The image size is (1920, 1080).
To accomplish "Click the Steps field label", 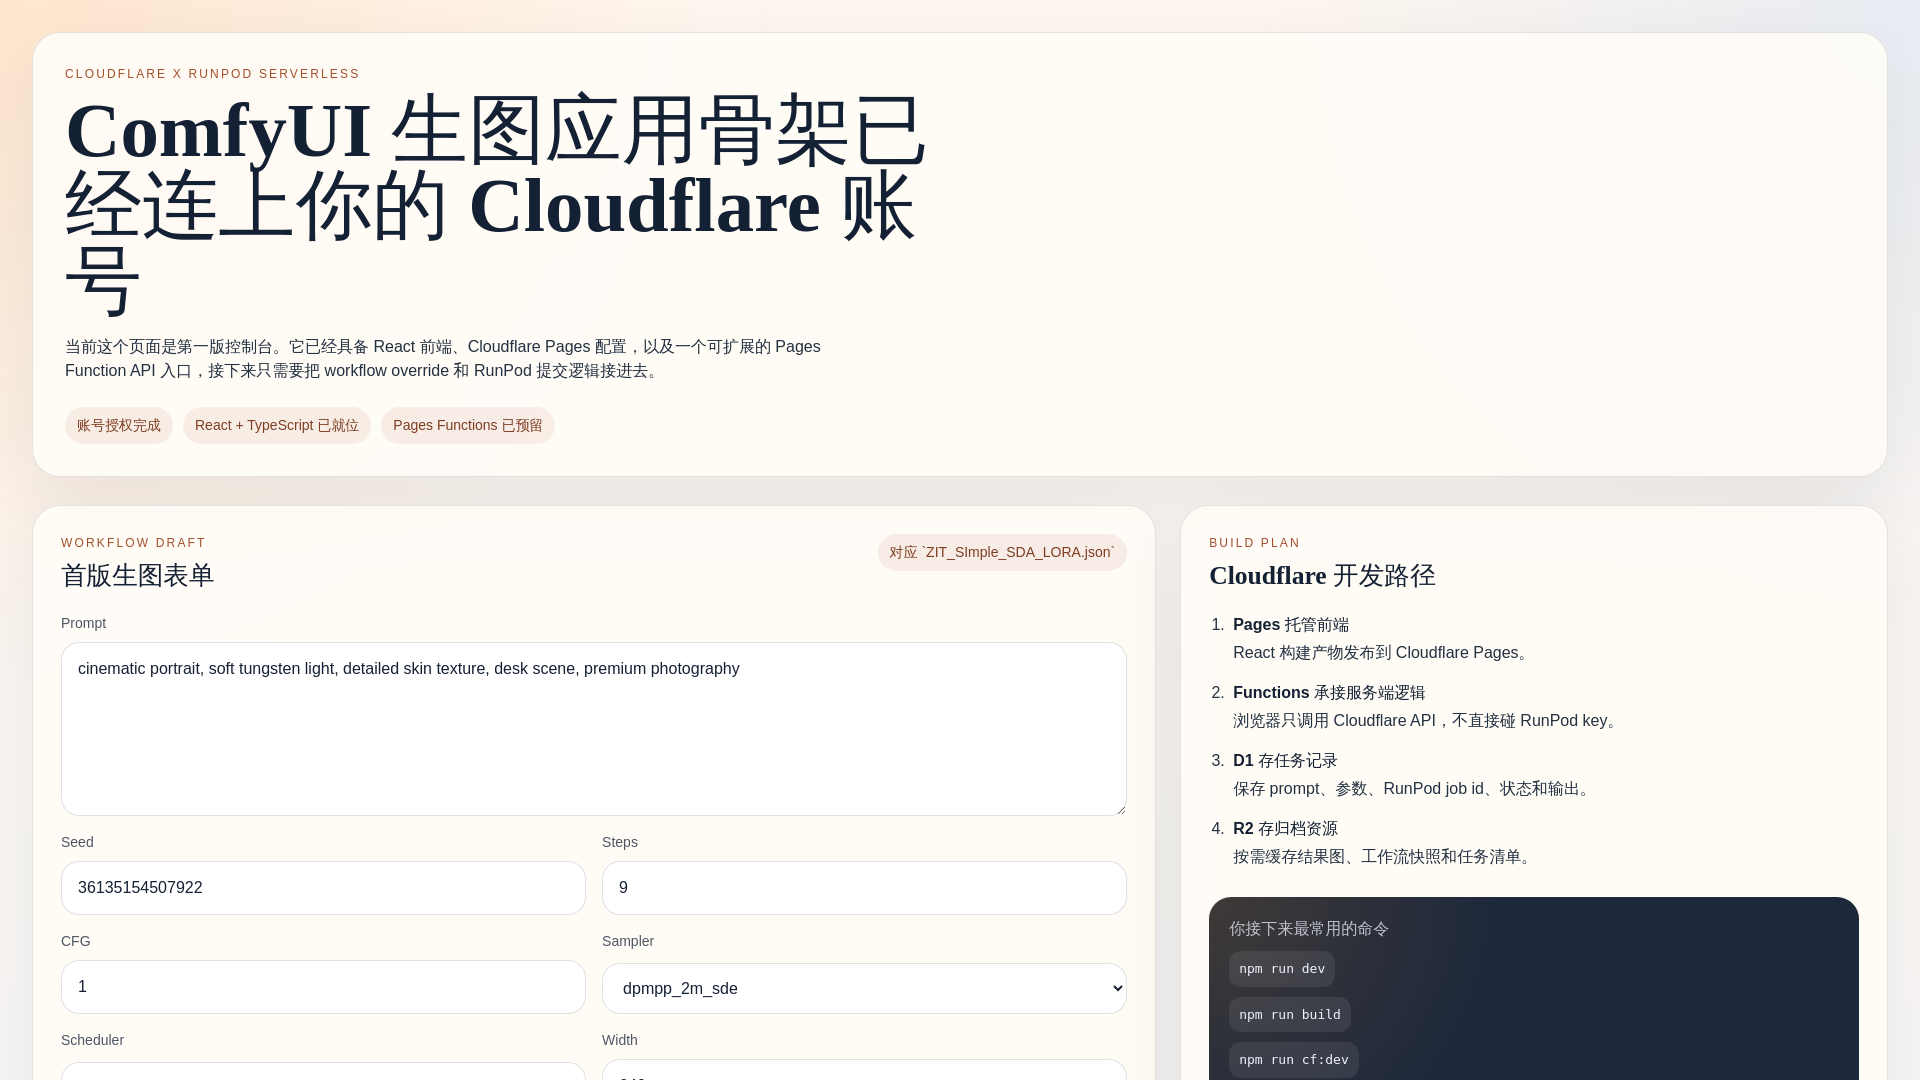I will click(x=620, y=842).
